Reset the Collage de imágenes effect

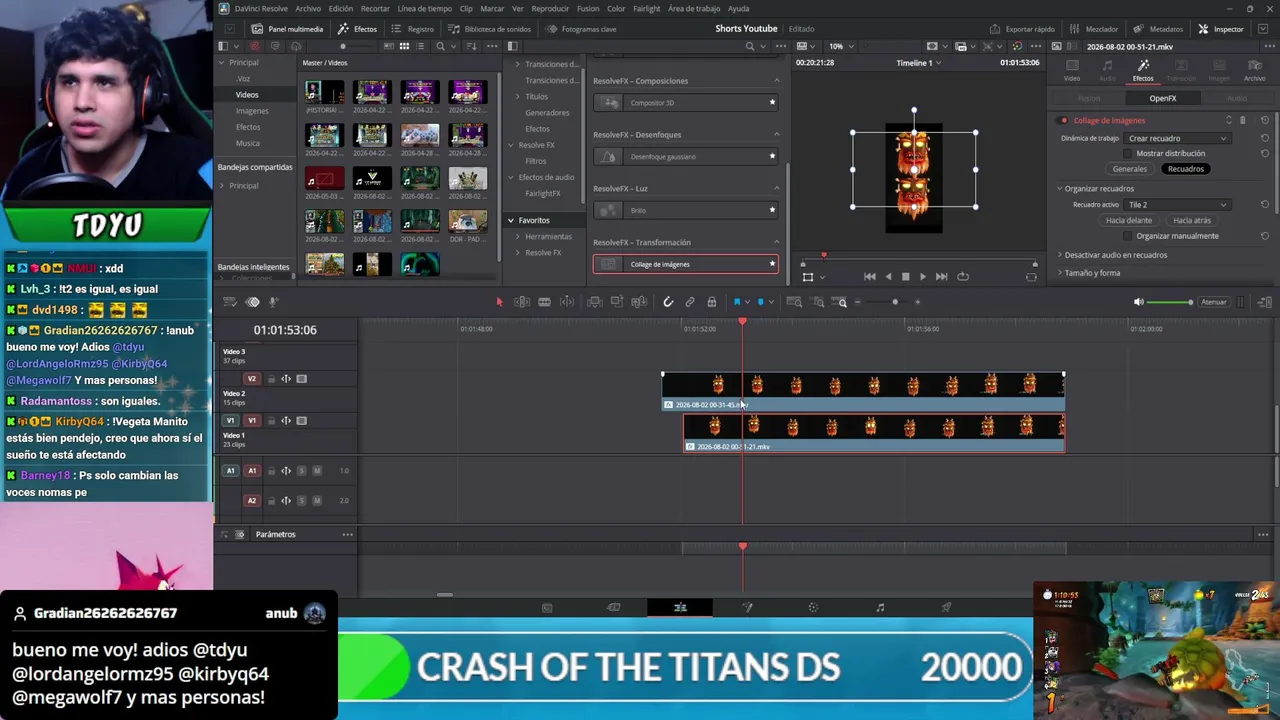(1265, 120)
